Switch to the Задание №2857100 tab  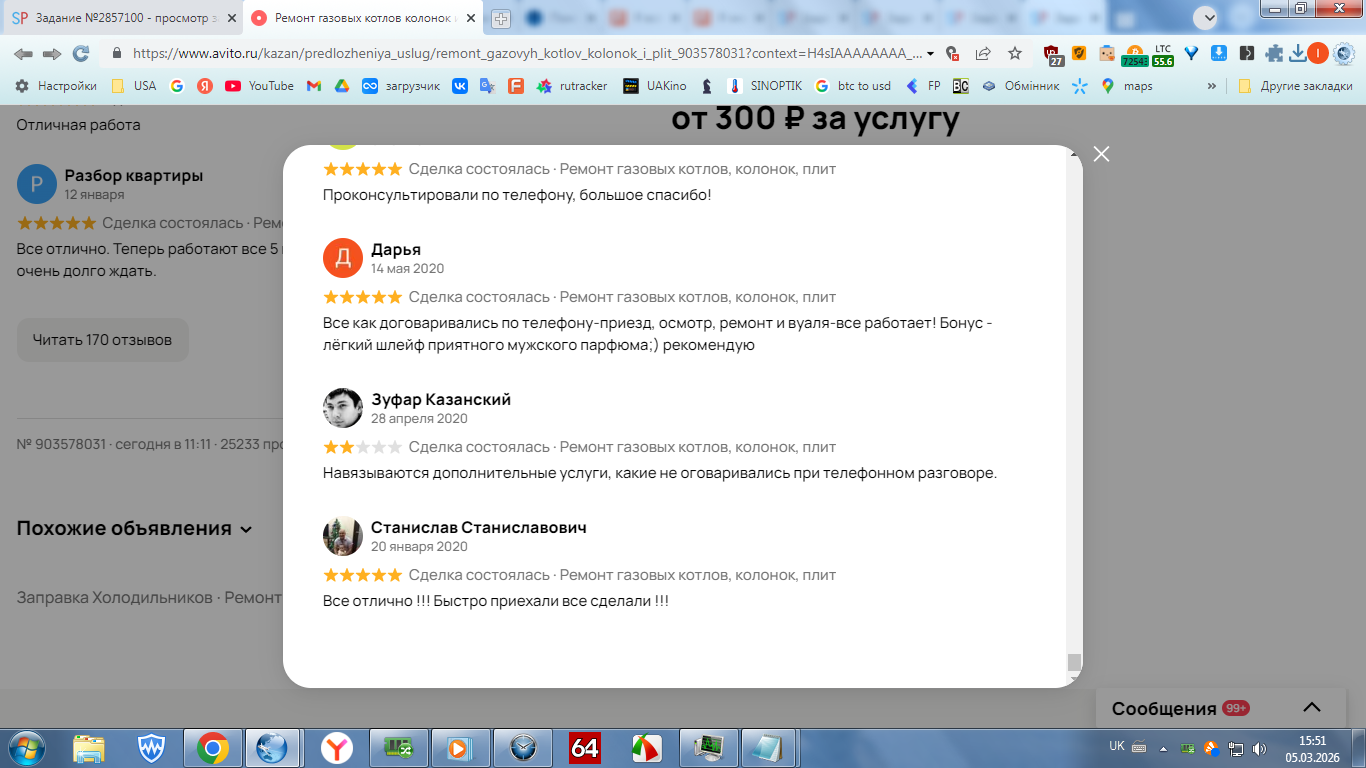tap(122, 18)
